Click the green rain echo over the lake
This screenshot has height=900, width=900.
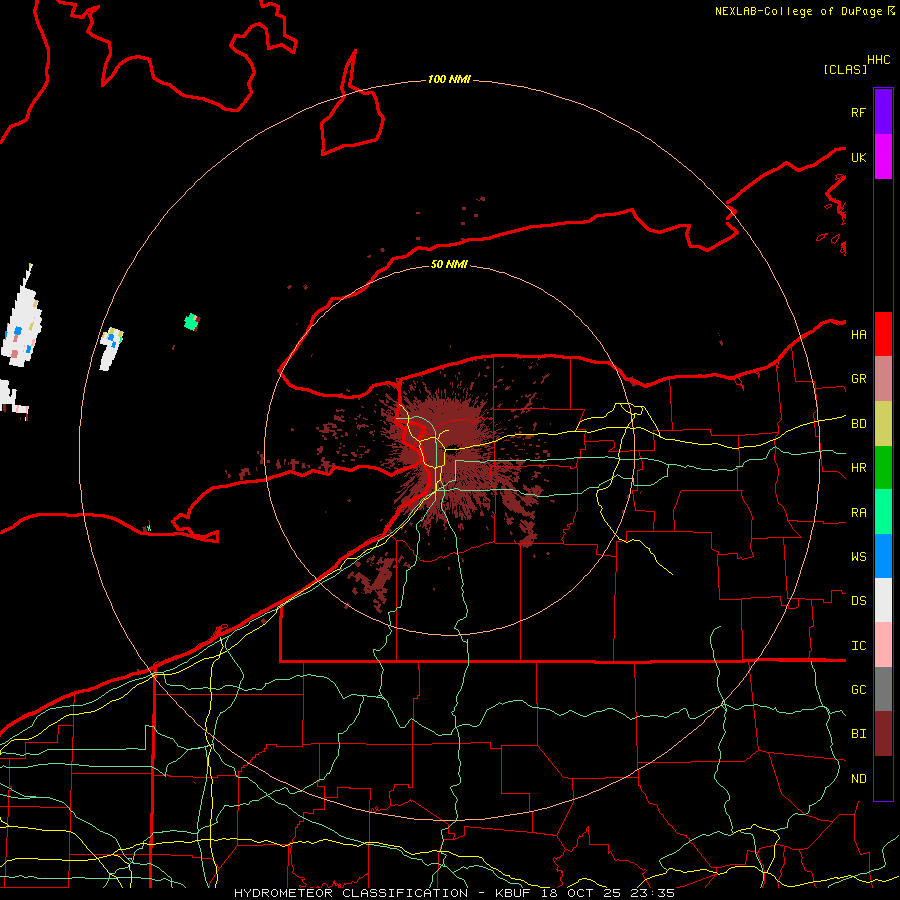[191, 322]
